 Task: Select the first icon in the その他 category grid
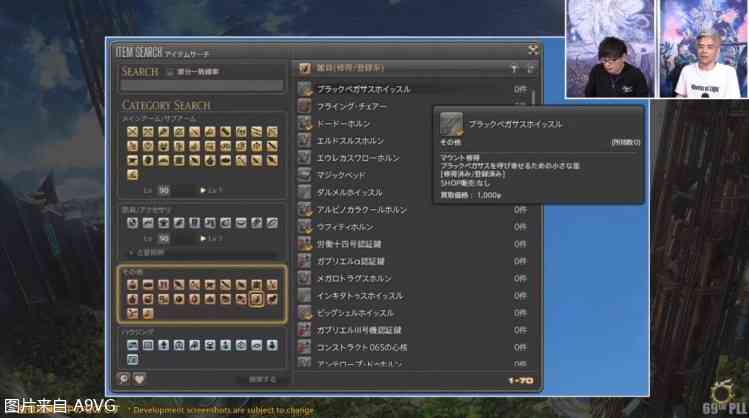click(x=133, y=285)
